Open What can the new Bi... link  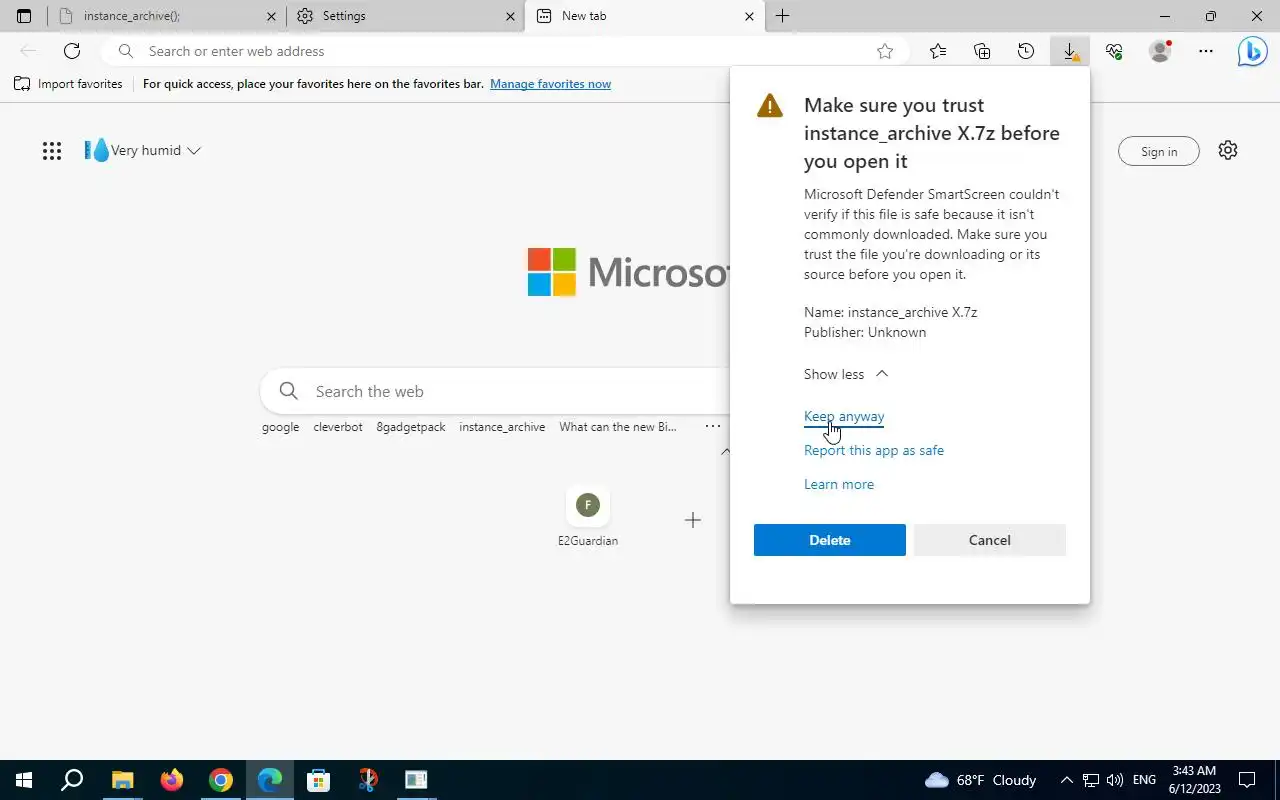pyautogui.click(x=618, y=427)
